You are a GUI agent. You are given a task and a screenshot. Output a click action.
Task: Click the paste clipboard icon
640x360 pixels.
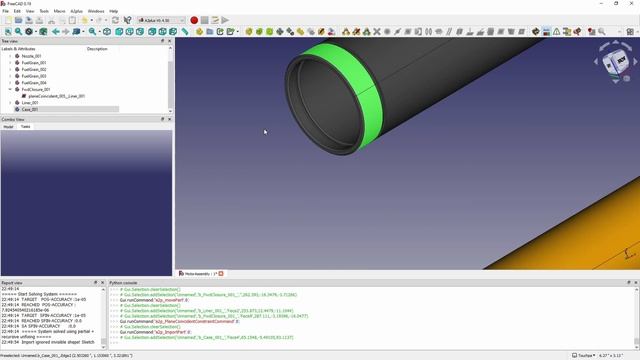(72, 20)
